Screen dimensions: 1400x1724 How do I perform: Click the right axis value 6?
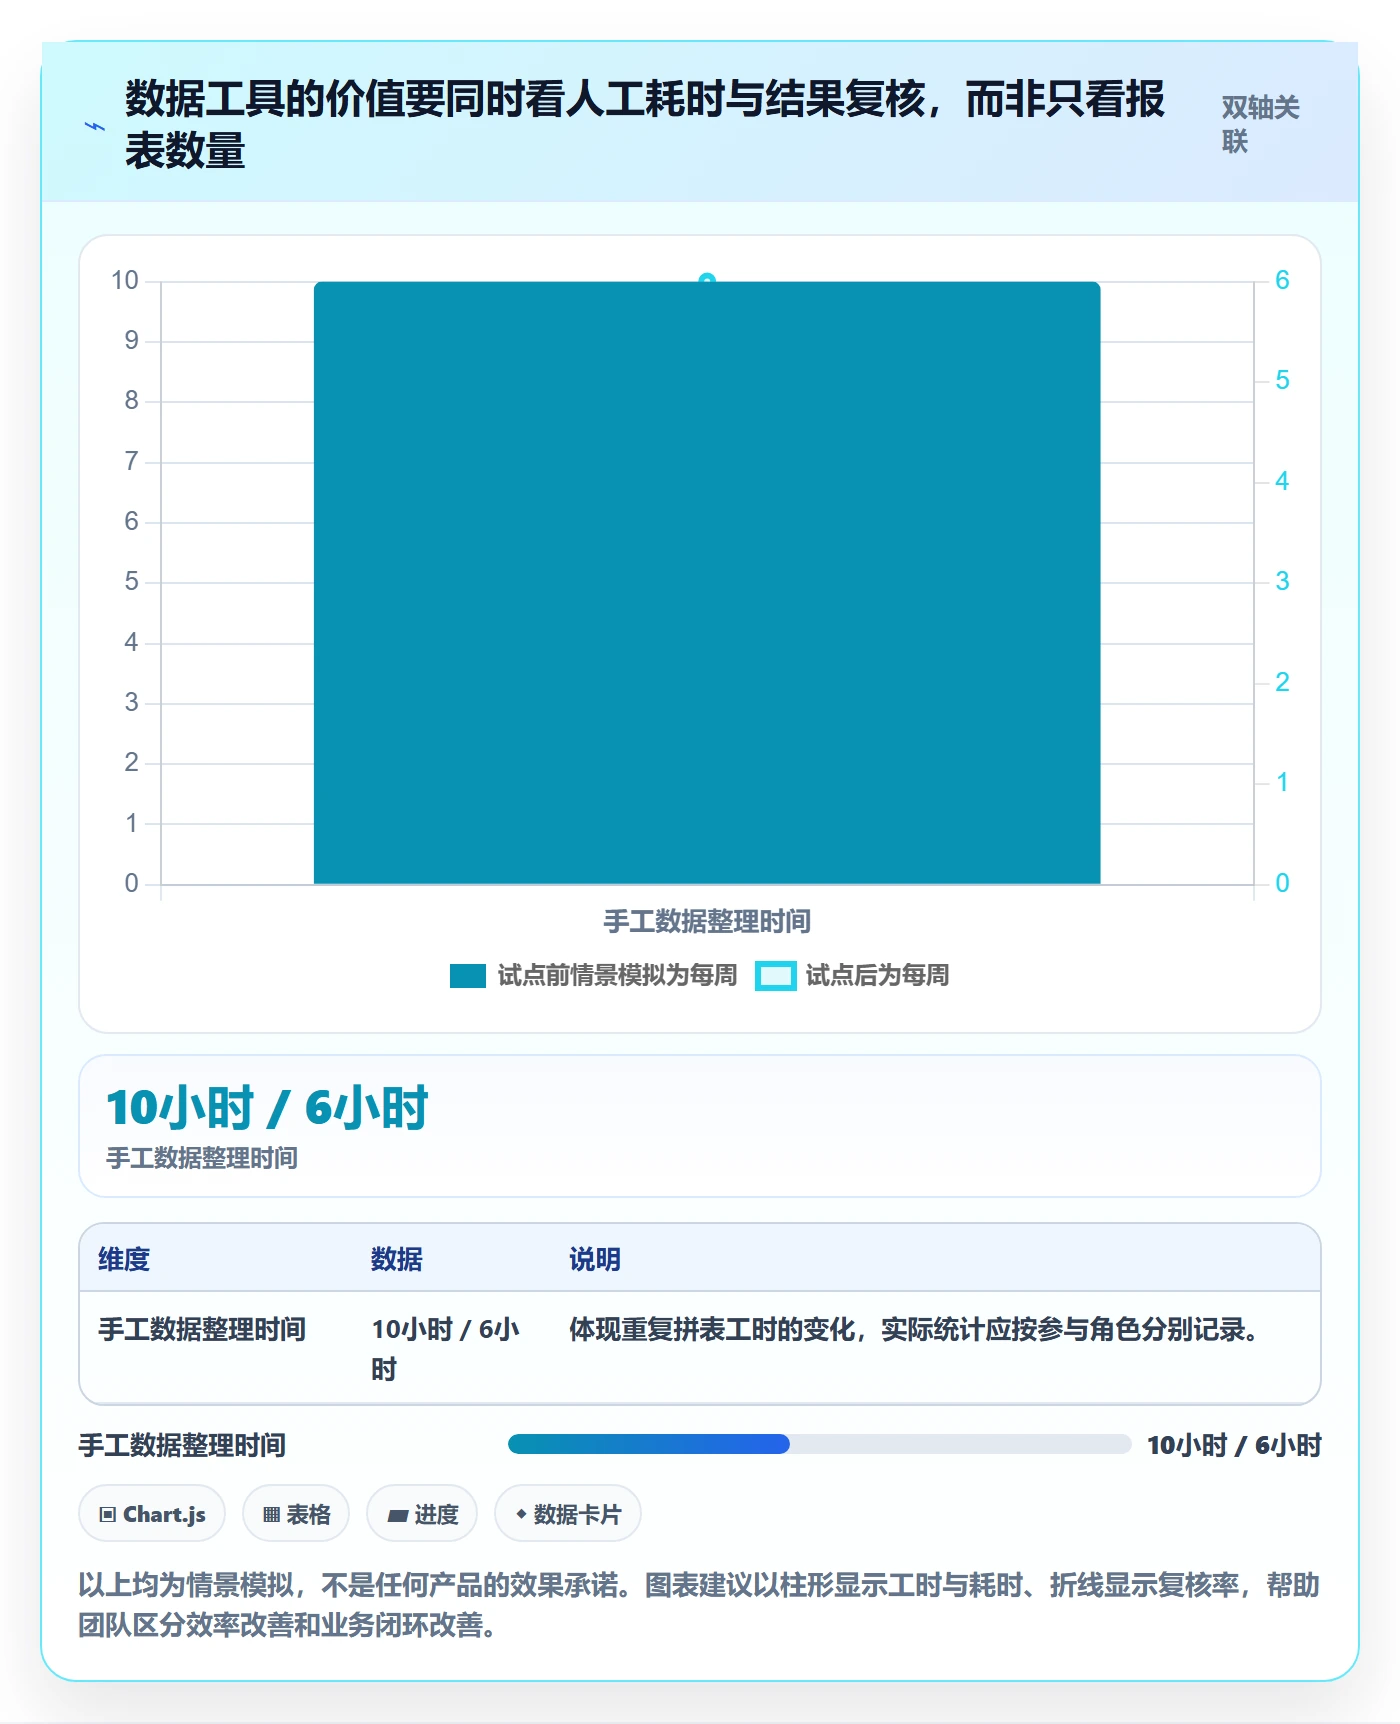[x=1282, y=280]
